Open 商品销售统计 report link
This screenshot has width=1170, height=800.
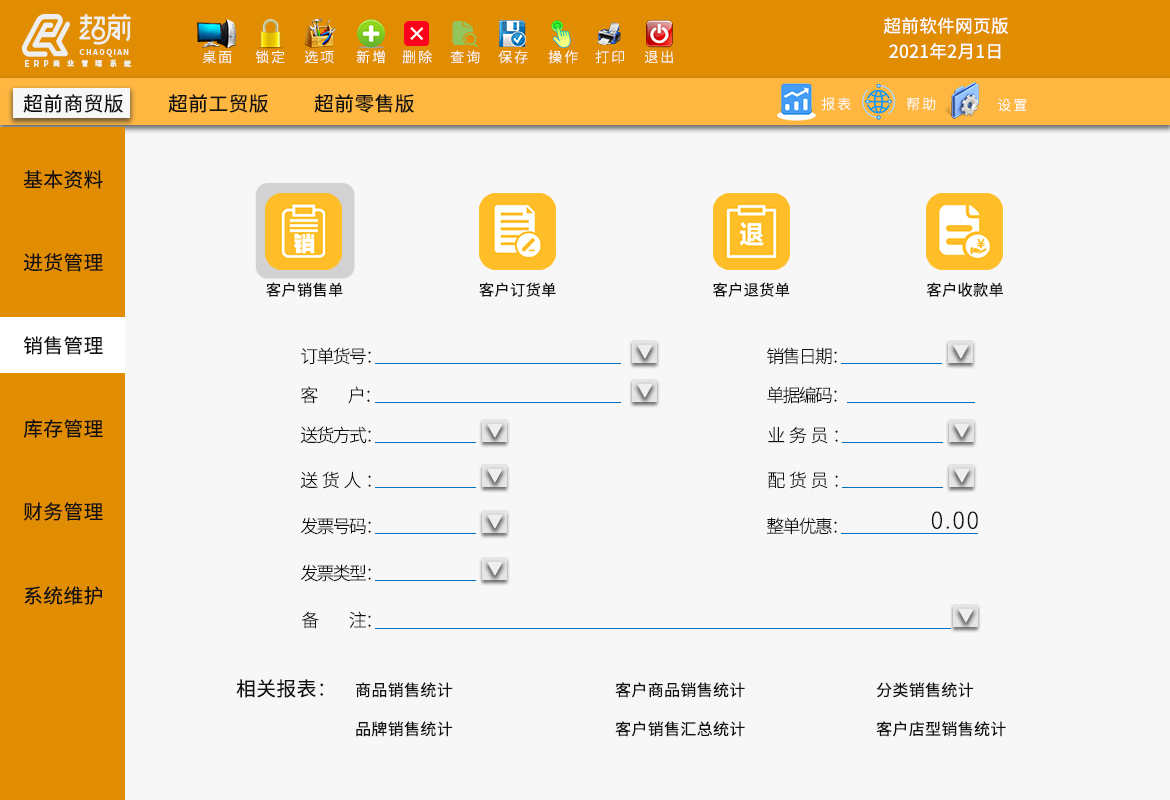pyautogui.click(x=404, y=690)
